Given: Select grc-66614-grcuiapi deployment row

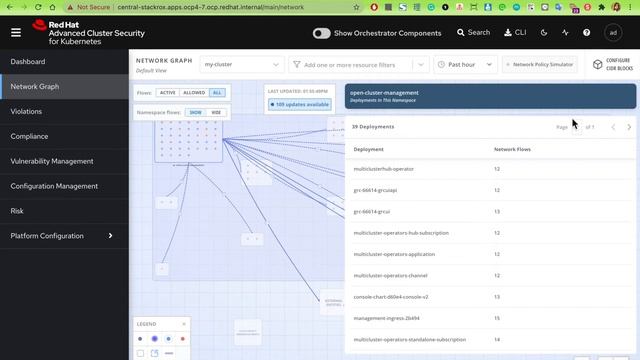Looking at the screenshot, I should pyautogui.click(x=490, y=190).
